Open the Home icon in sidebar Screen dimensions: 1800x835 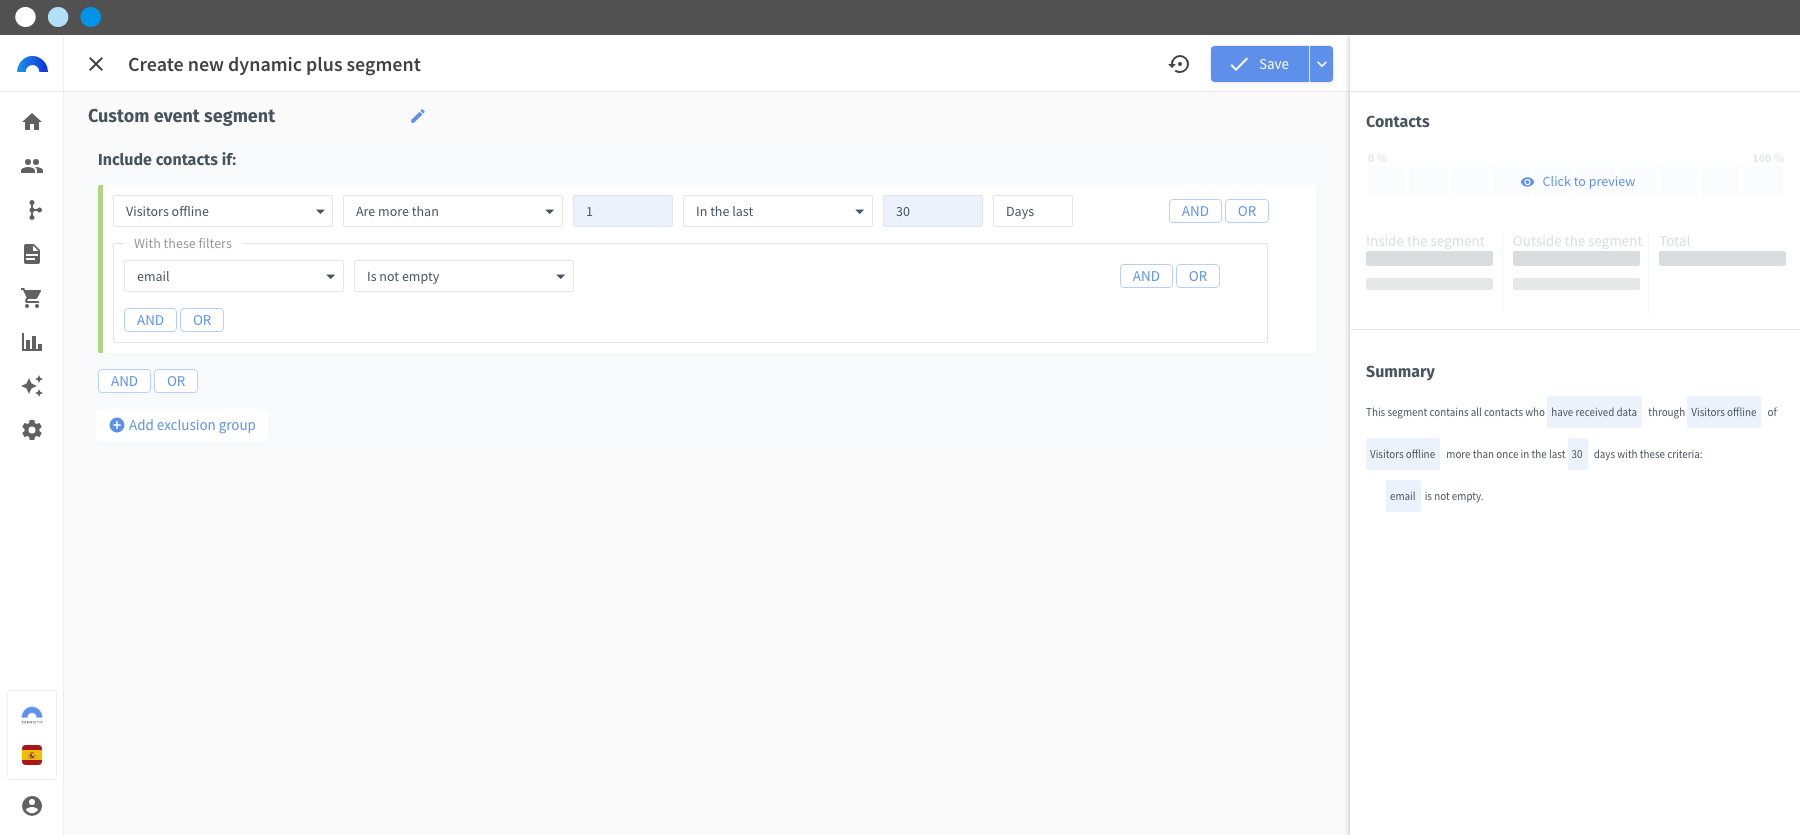(x=32, y=122)
